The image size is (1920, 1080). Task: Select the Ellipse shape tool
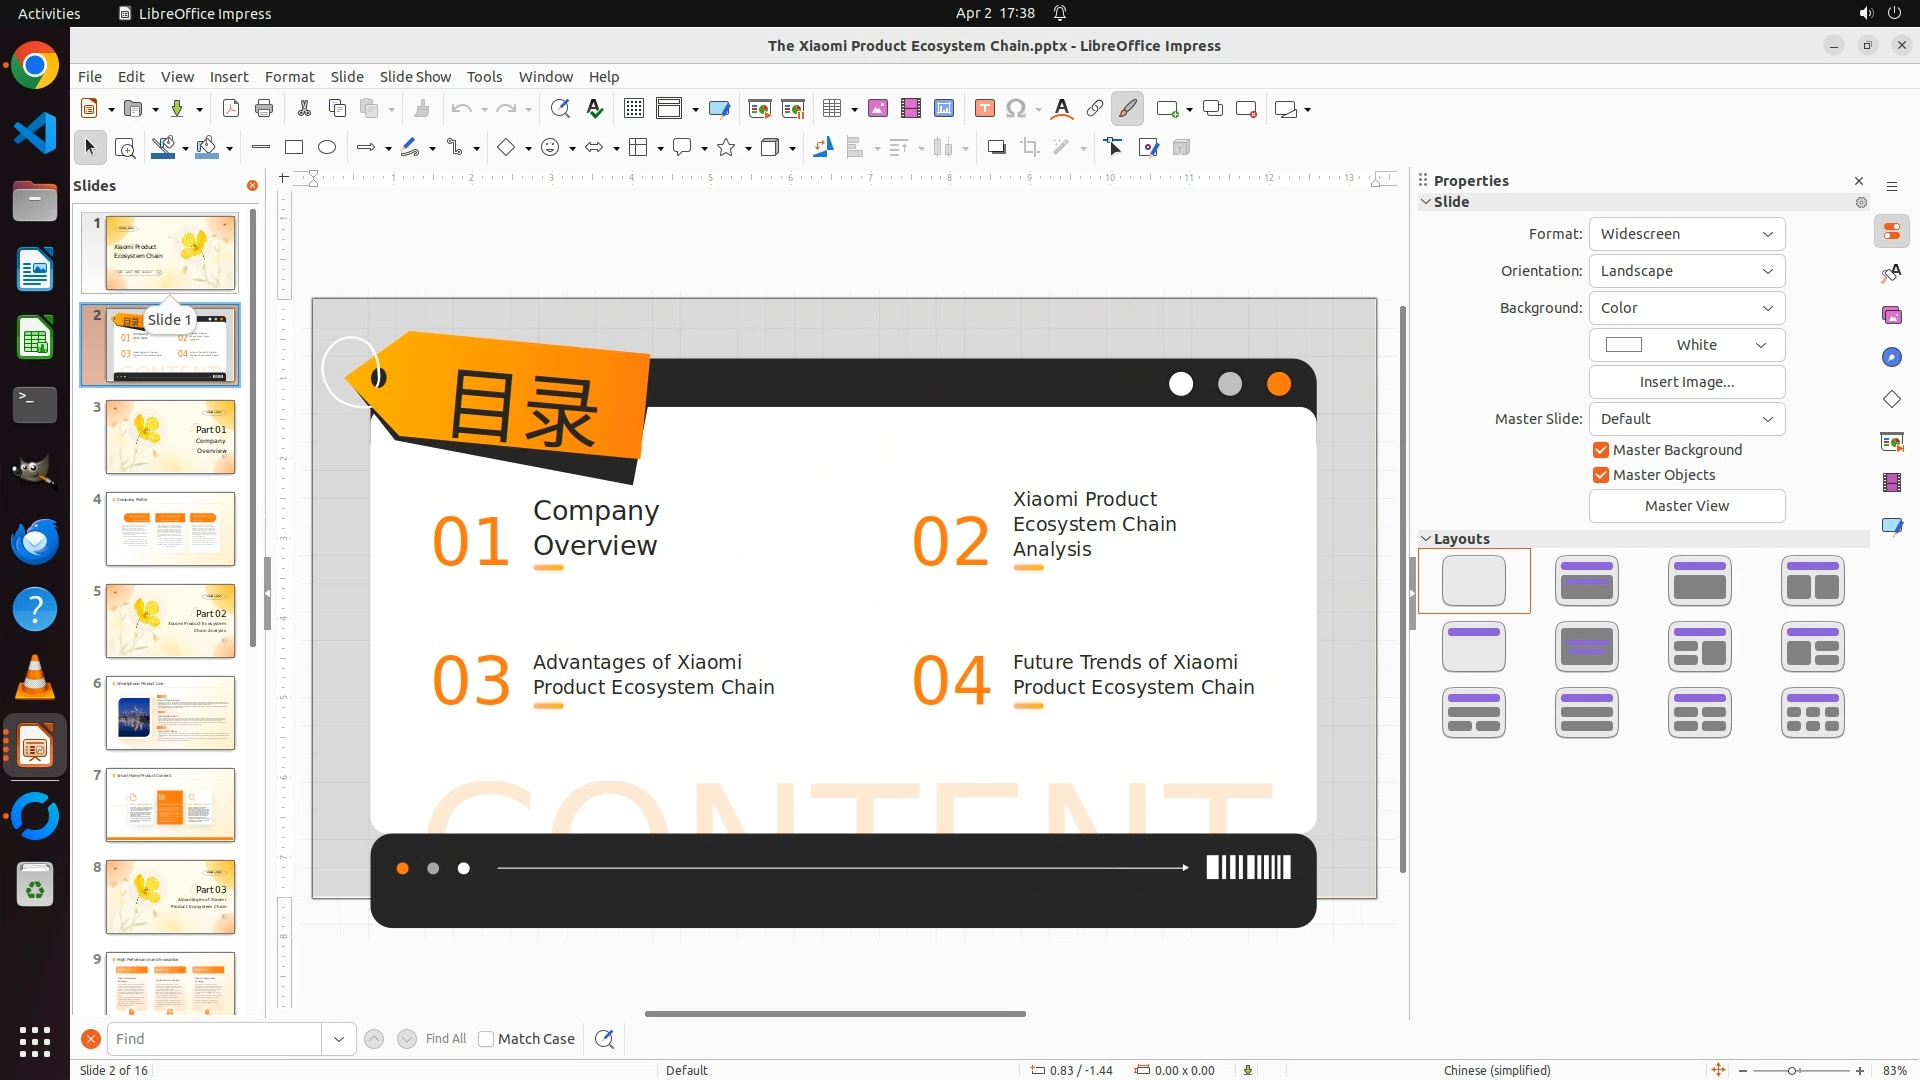coord(327,148)
